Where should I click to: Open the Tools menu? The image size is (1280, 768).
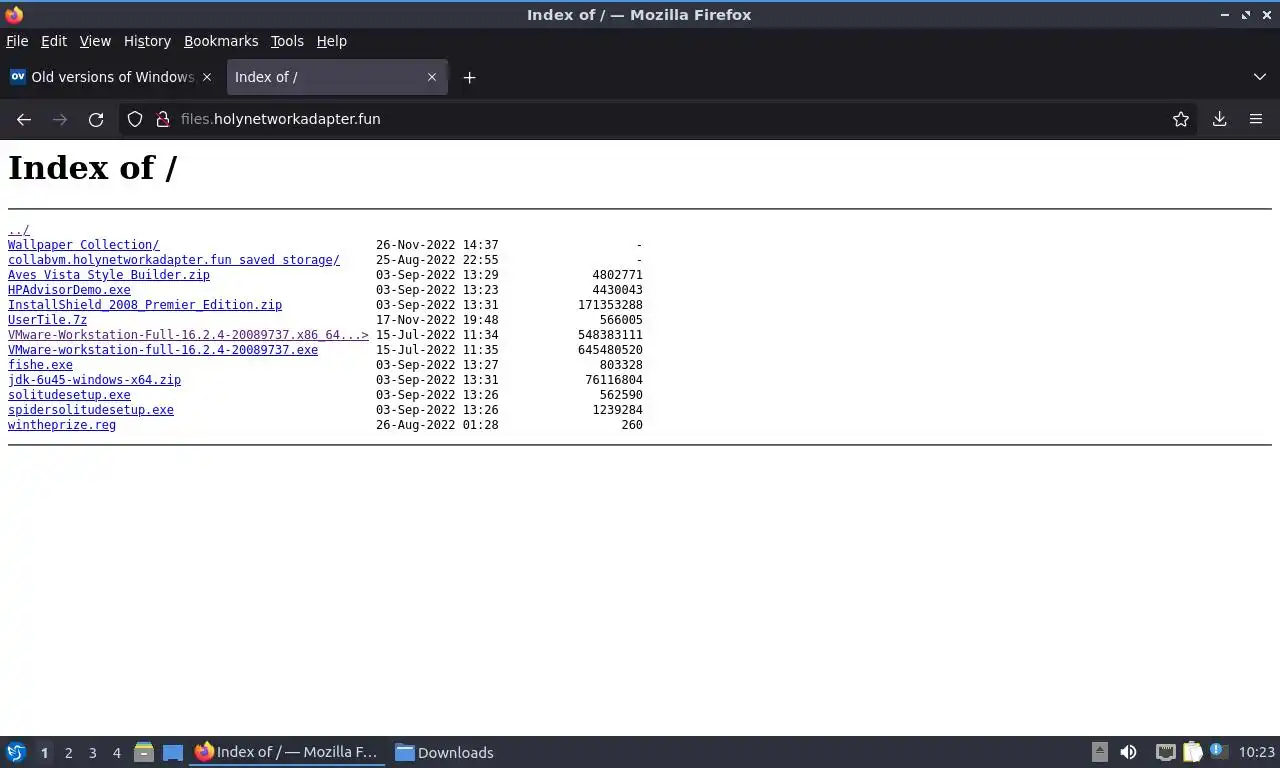point(287,41)
